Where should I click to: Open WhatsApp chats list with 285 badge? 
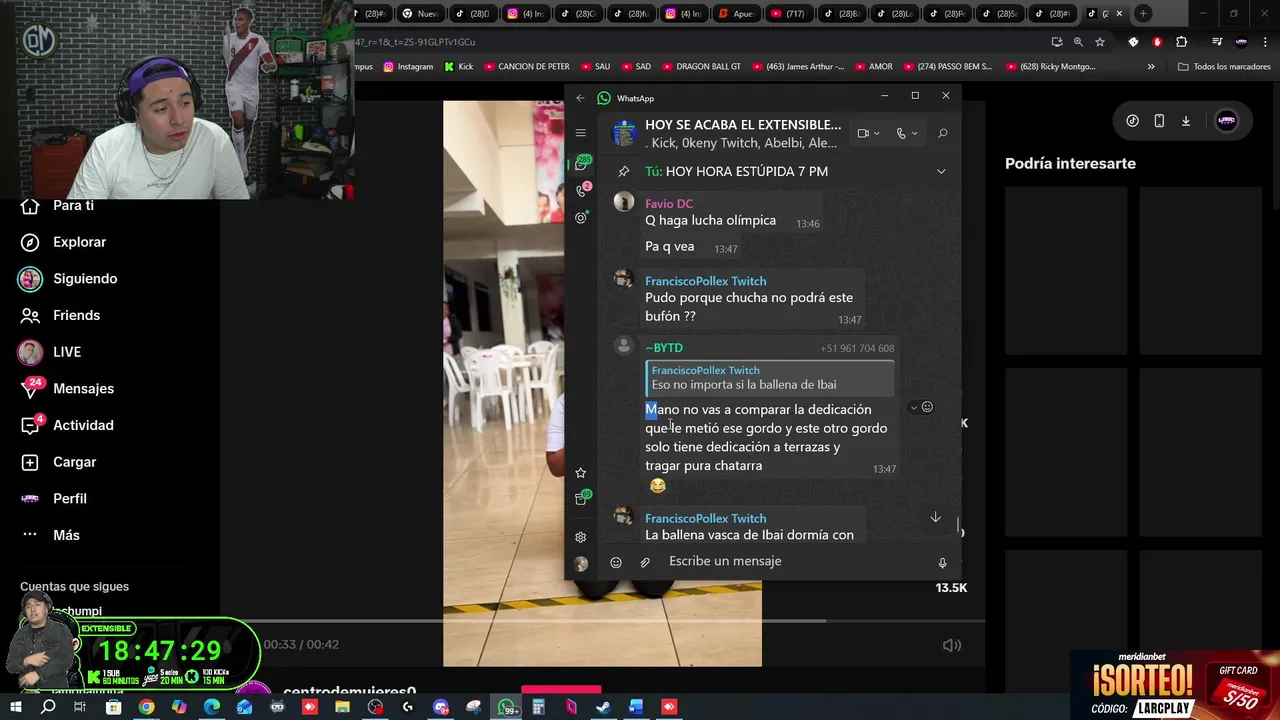pyautogui.click(x=581, y=163)
